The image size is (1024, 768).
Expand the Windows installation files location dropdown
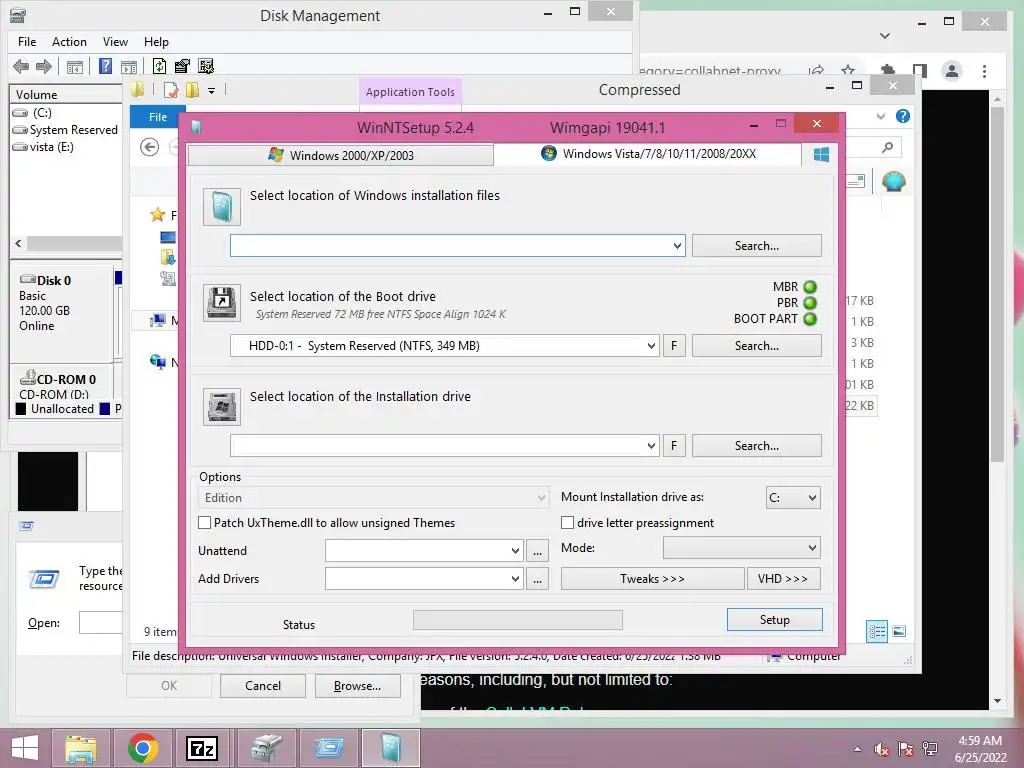coord(677,246)
